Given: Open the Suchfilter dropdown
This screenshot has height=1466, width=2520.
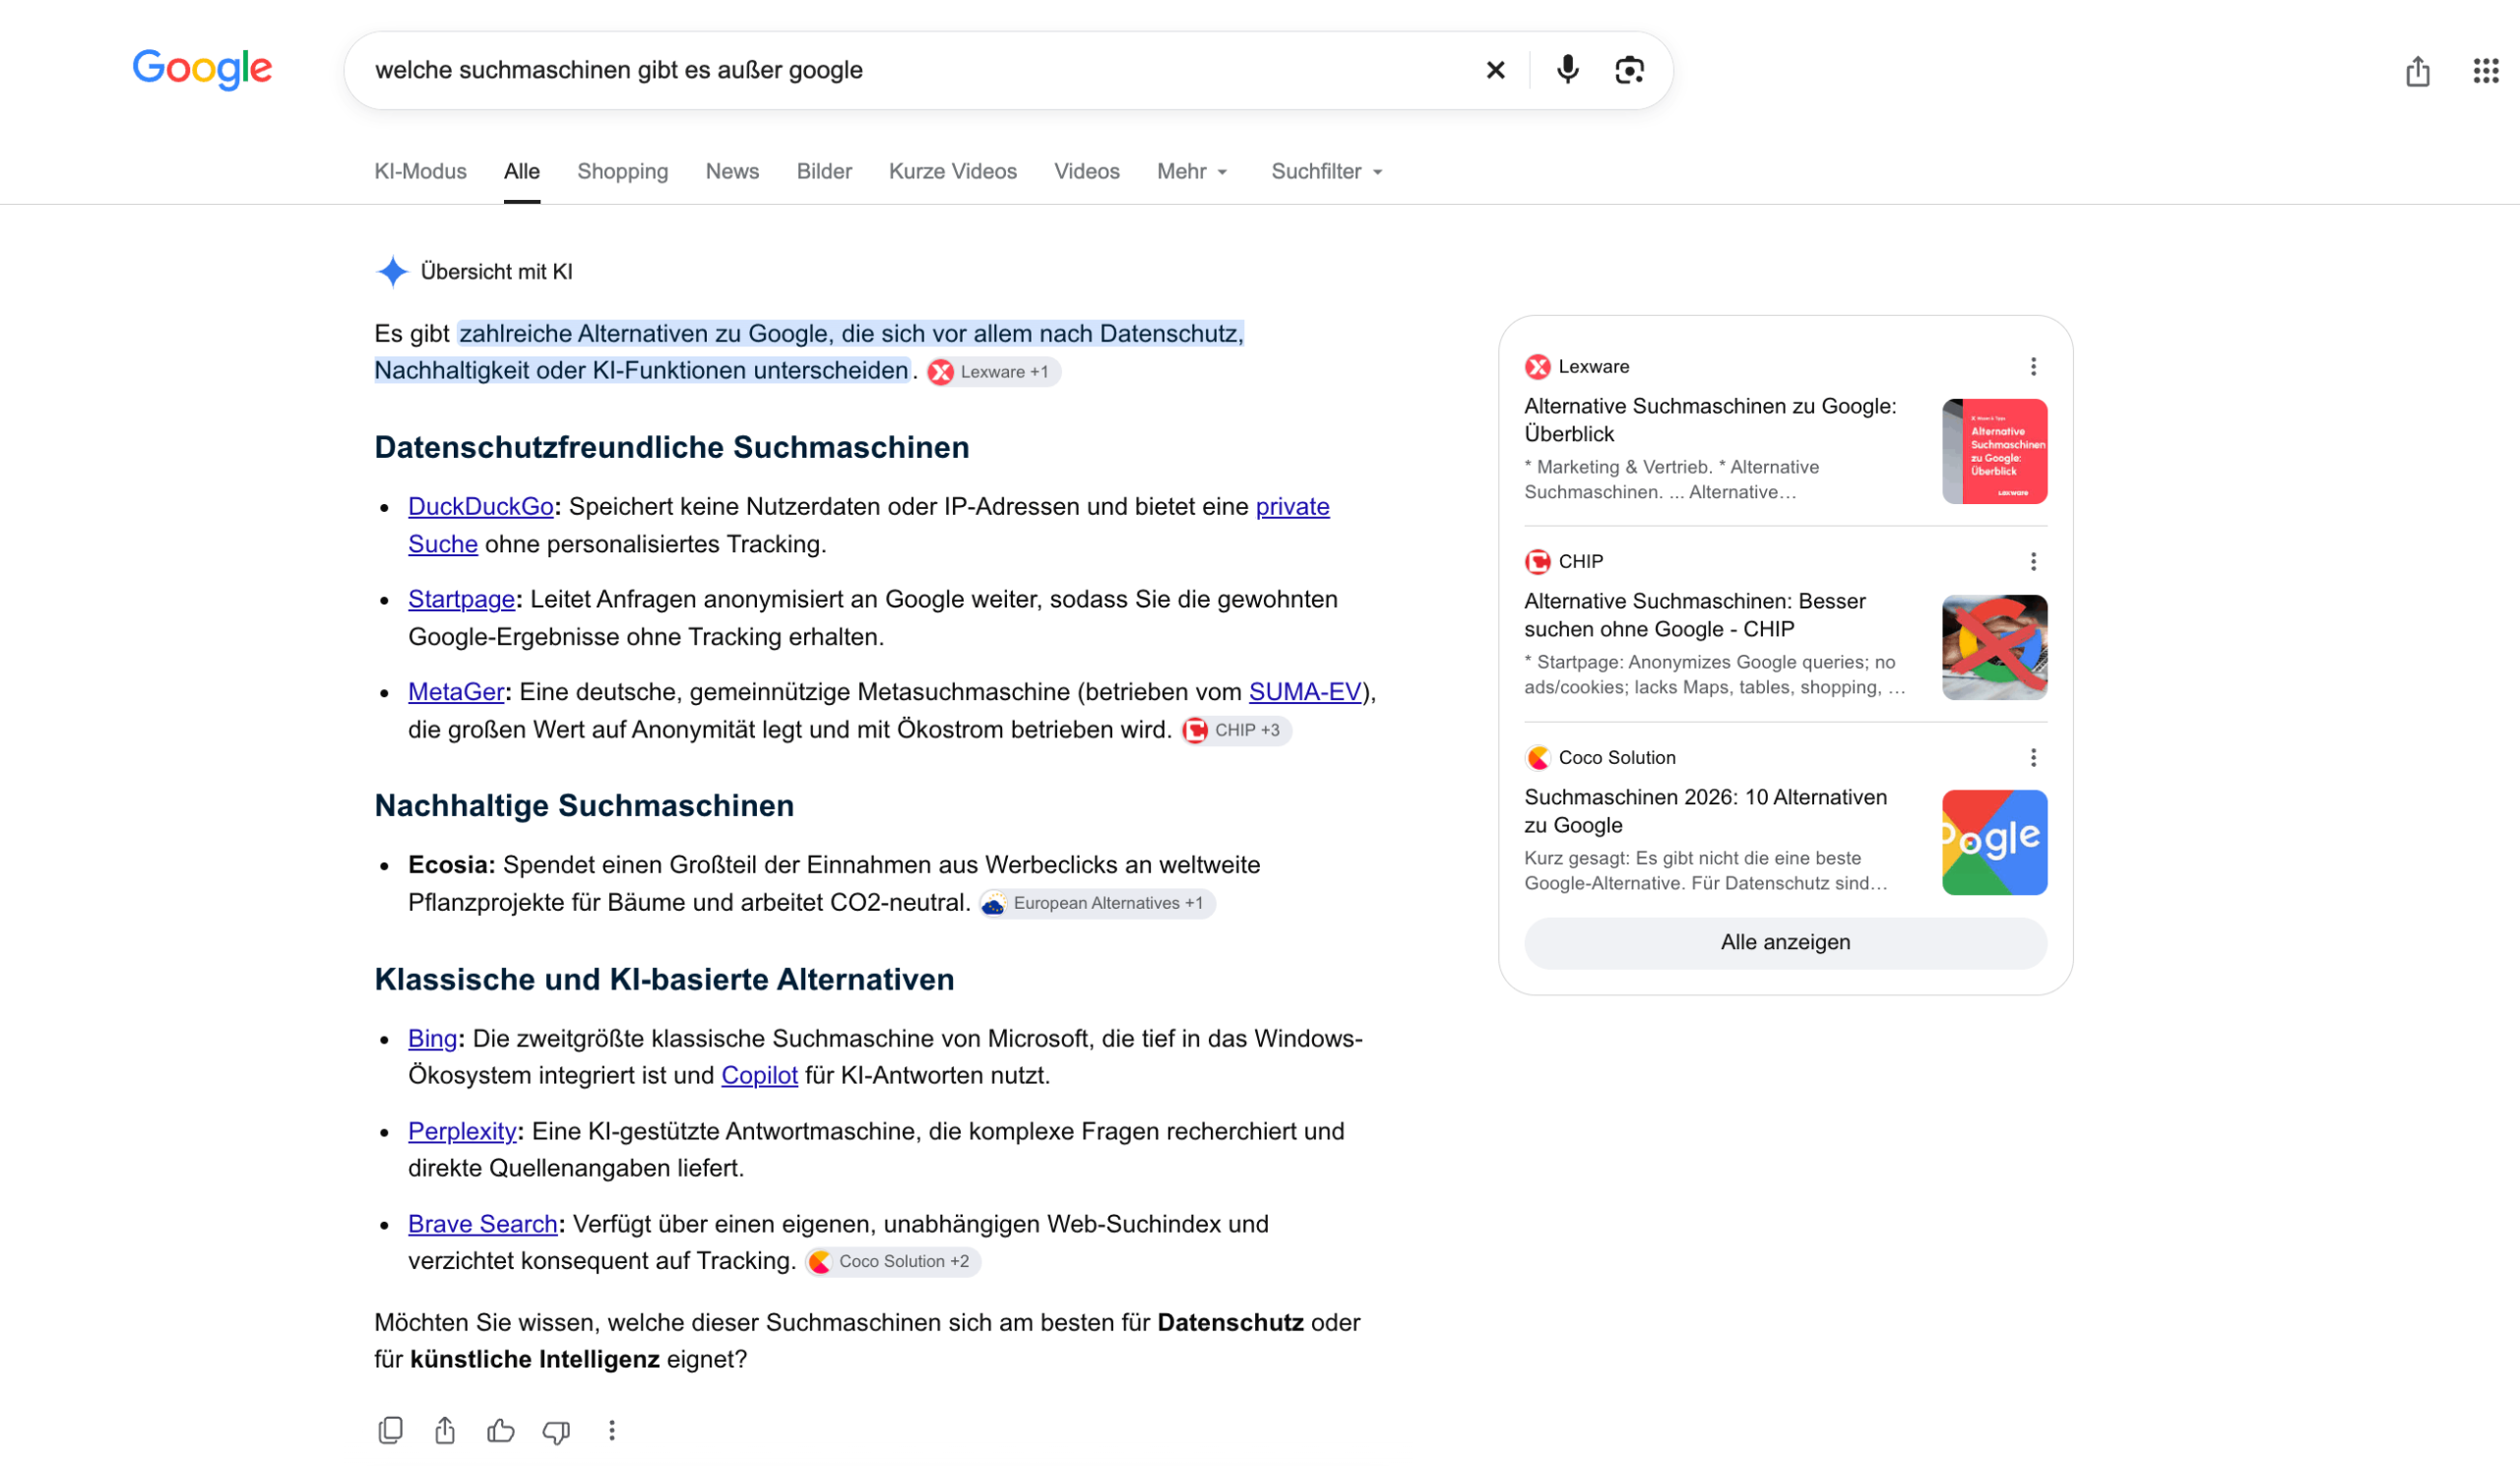Looking at the screenshot, I should [x=1327, y=172].
